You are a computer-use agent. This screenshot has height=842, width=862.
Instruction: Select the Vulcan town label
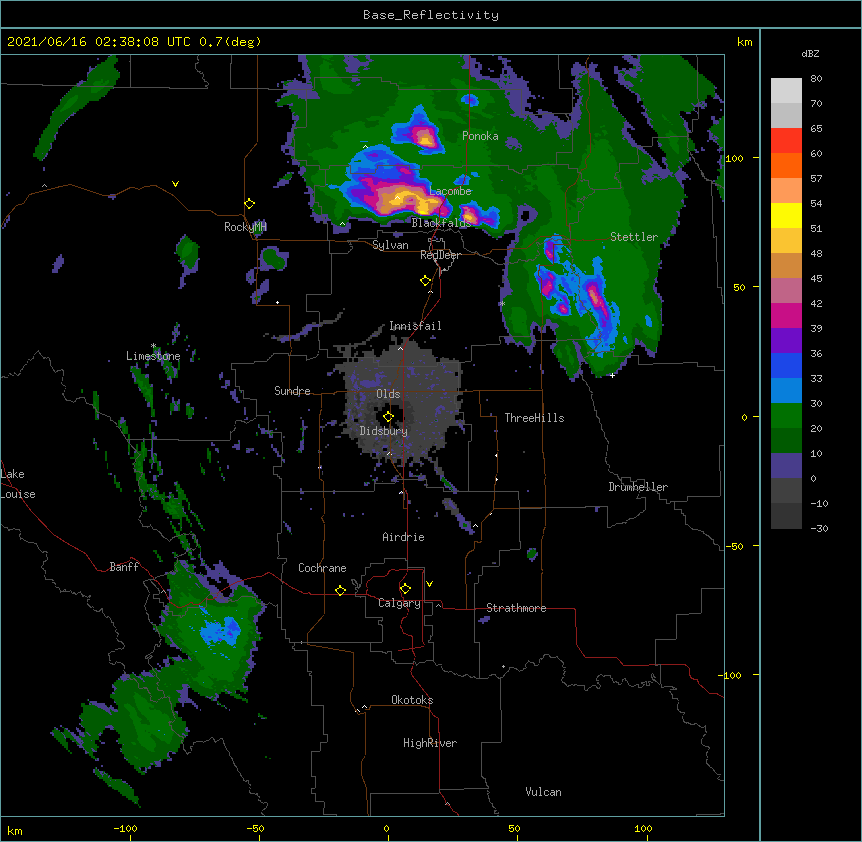click(x=543, y=792)
